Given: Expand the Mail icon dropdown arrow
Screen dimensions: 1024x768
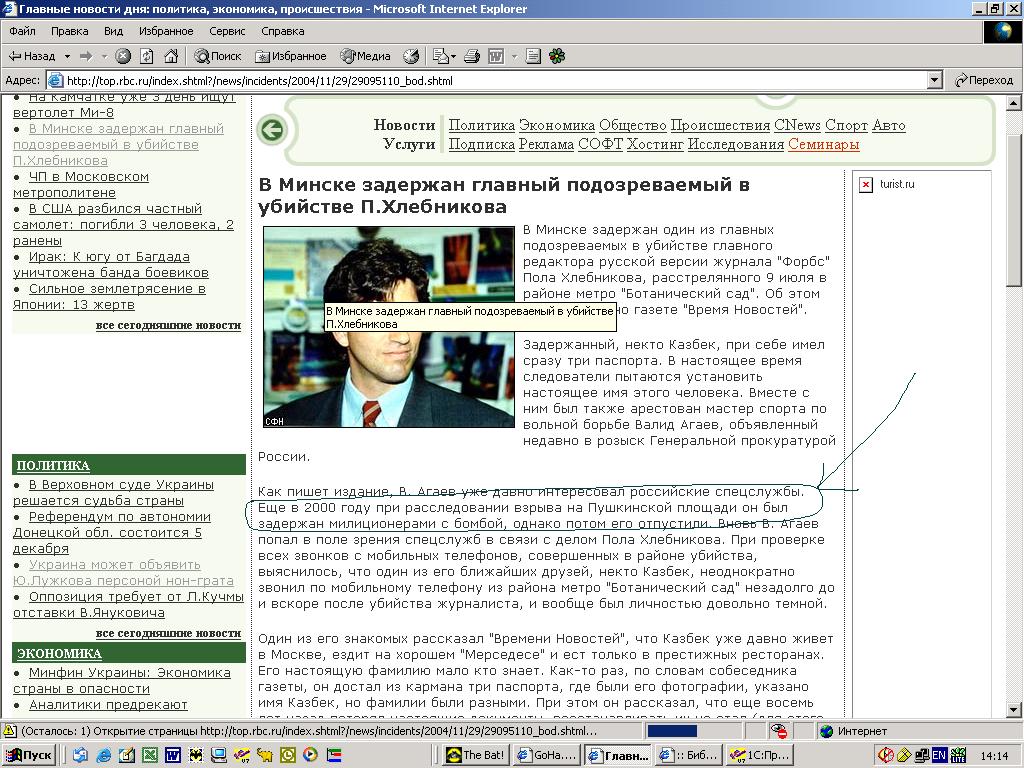Looking at the screenshot, I should pyautogui.click(x=453, y=56).
